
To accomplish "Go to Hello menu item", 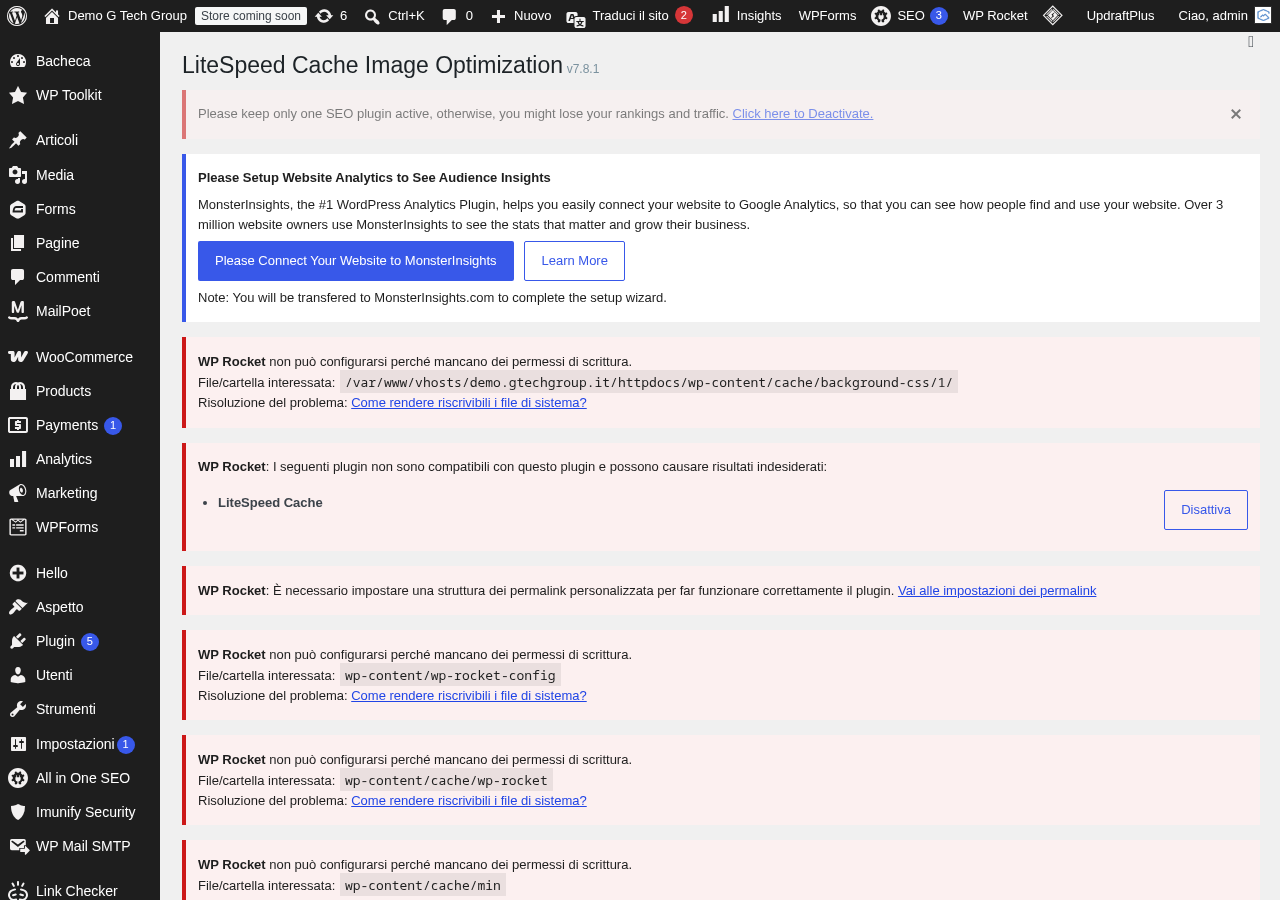I will (x=80, y=573).
